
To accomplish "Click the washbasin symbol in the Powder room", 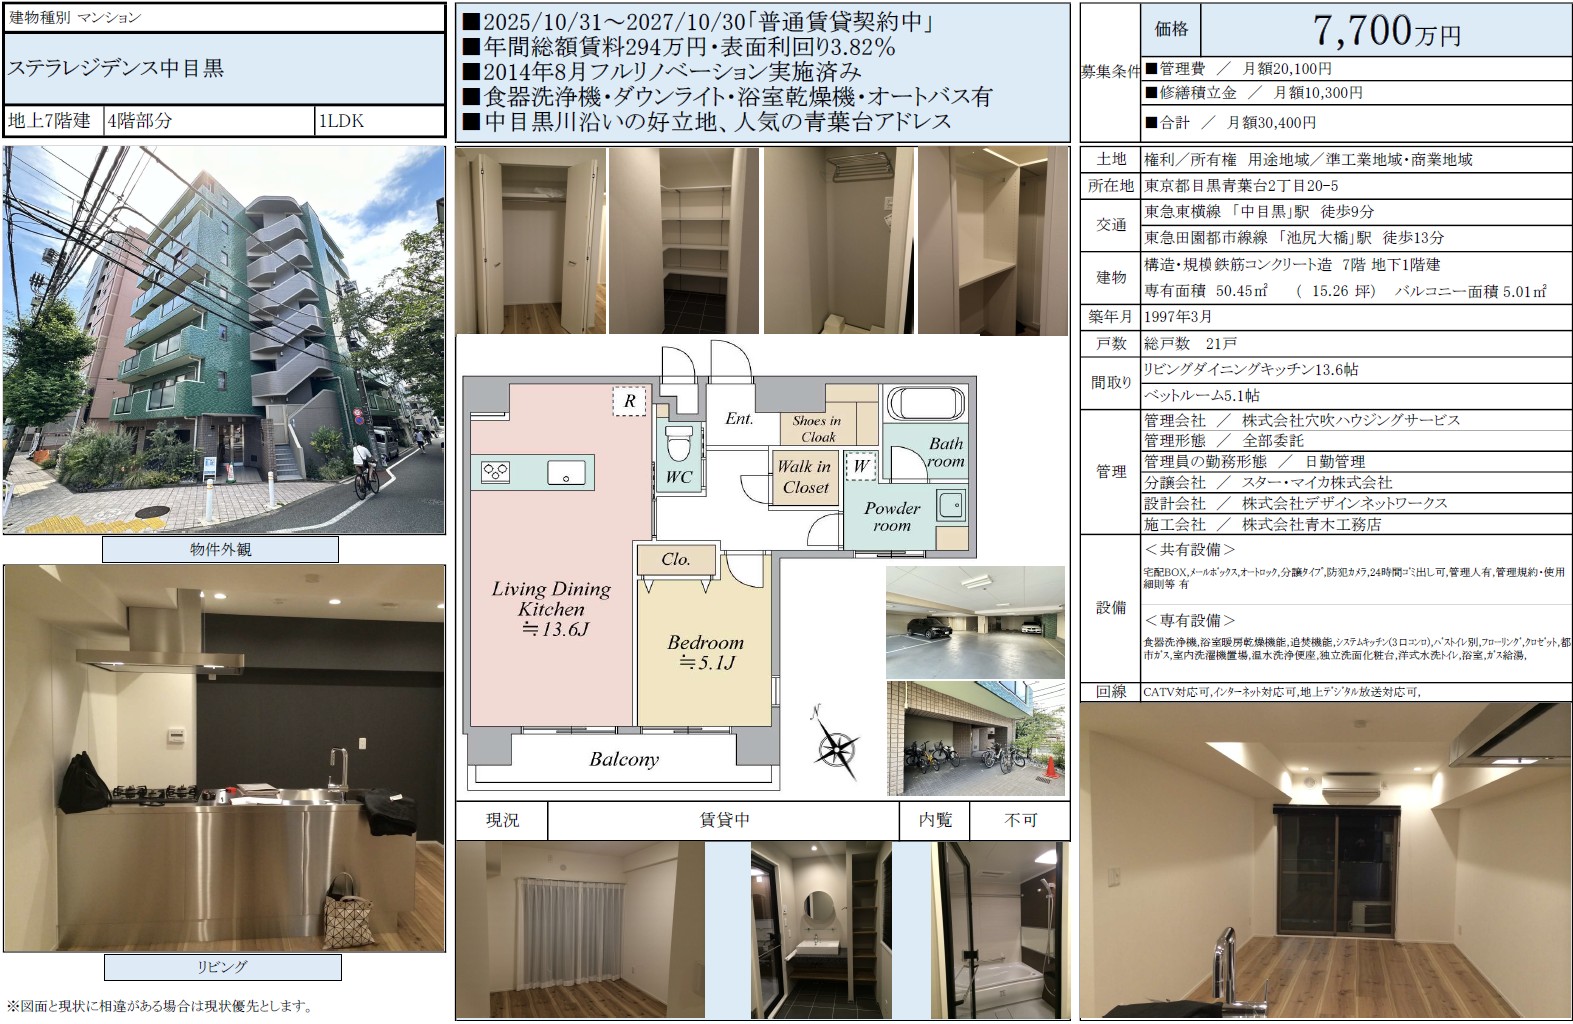I will 951,505.
